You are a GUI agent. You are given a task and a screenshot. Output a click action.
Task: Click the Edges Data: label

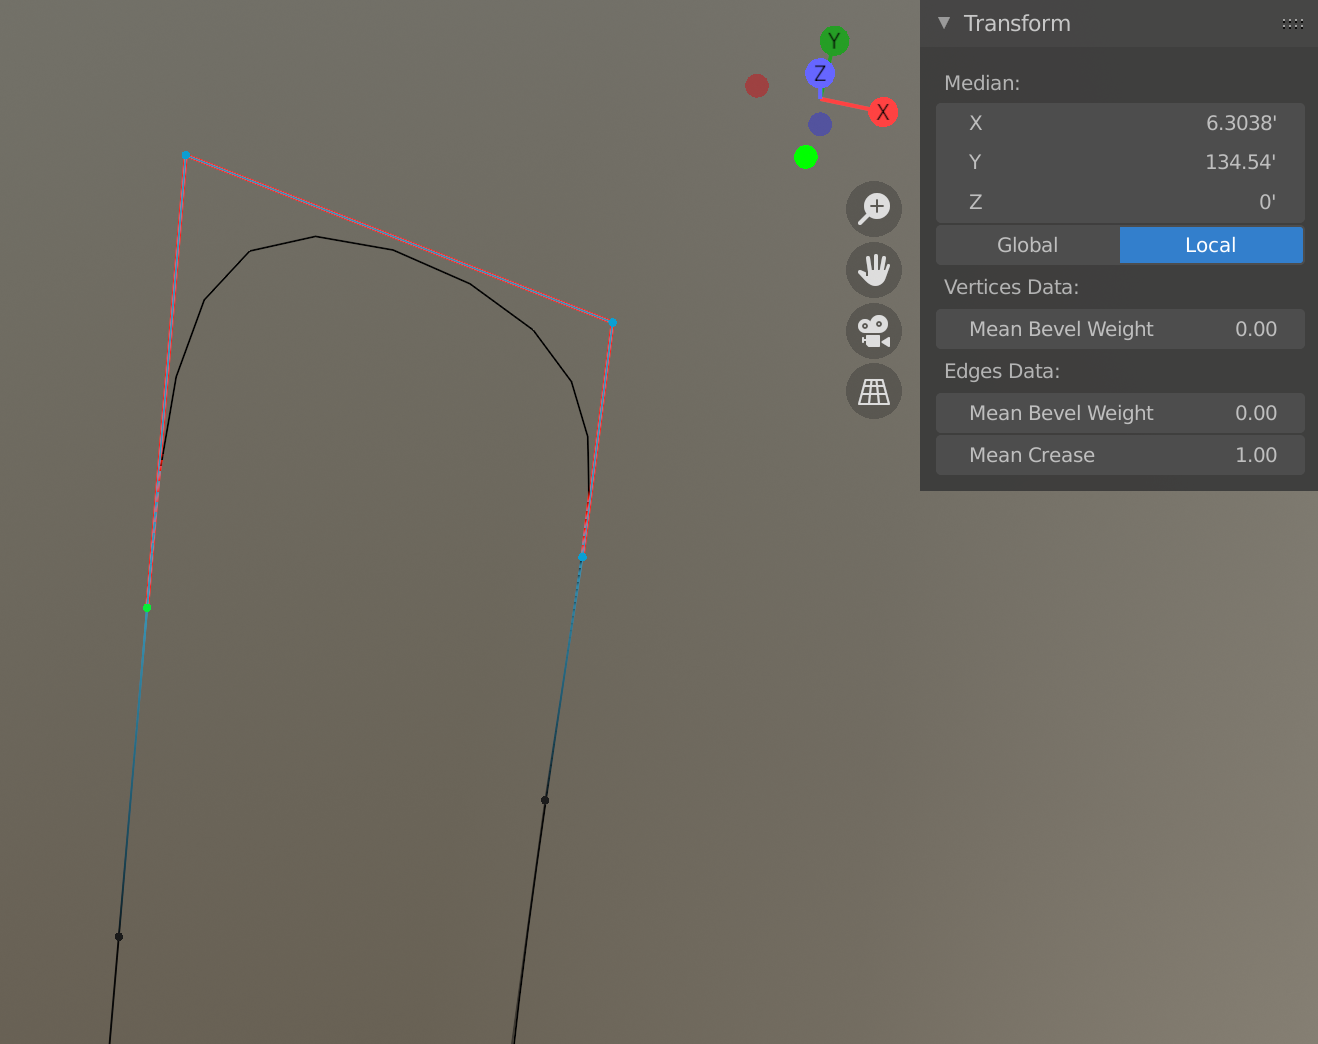point(1002,371)
